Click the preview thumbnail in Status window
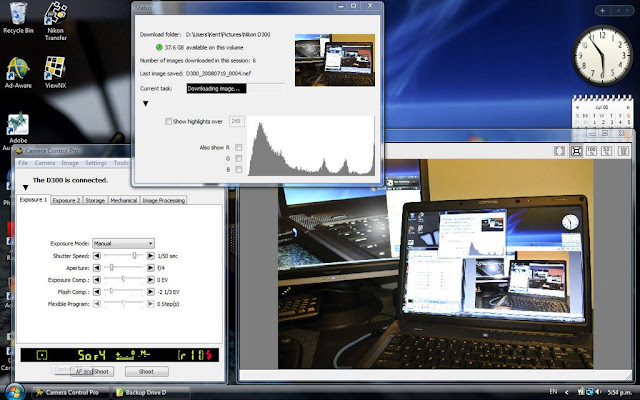 335,60
